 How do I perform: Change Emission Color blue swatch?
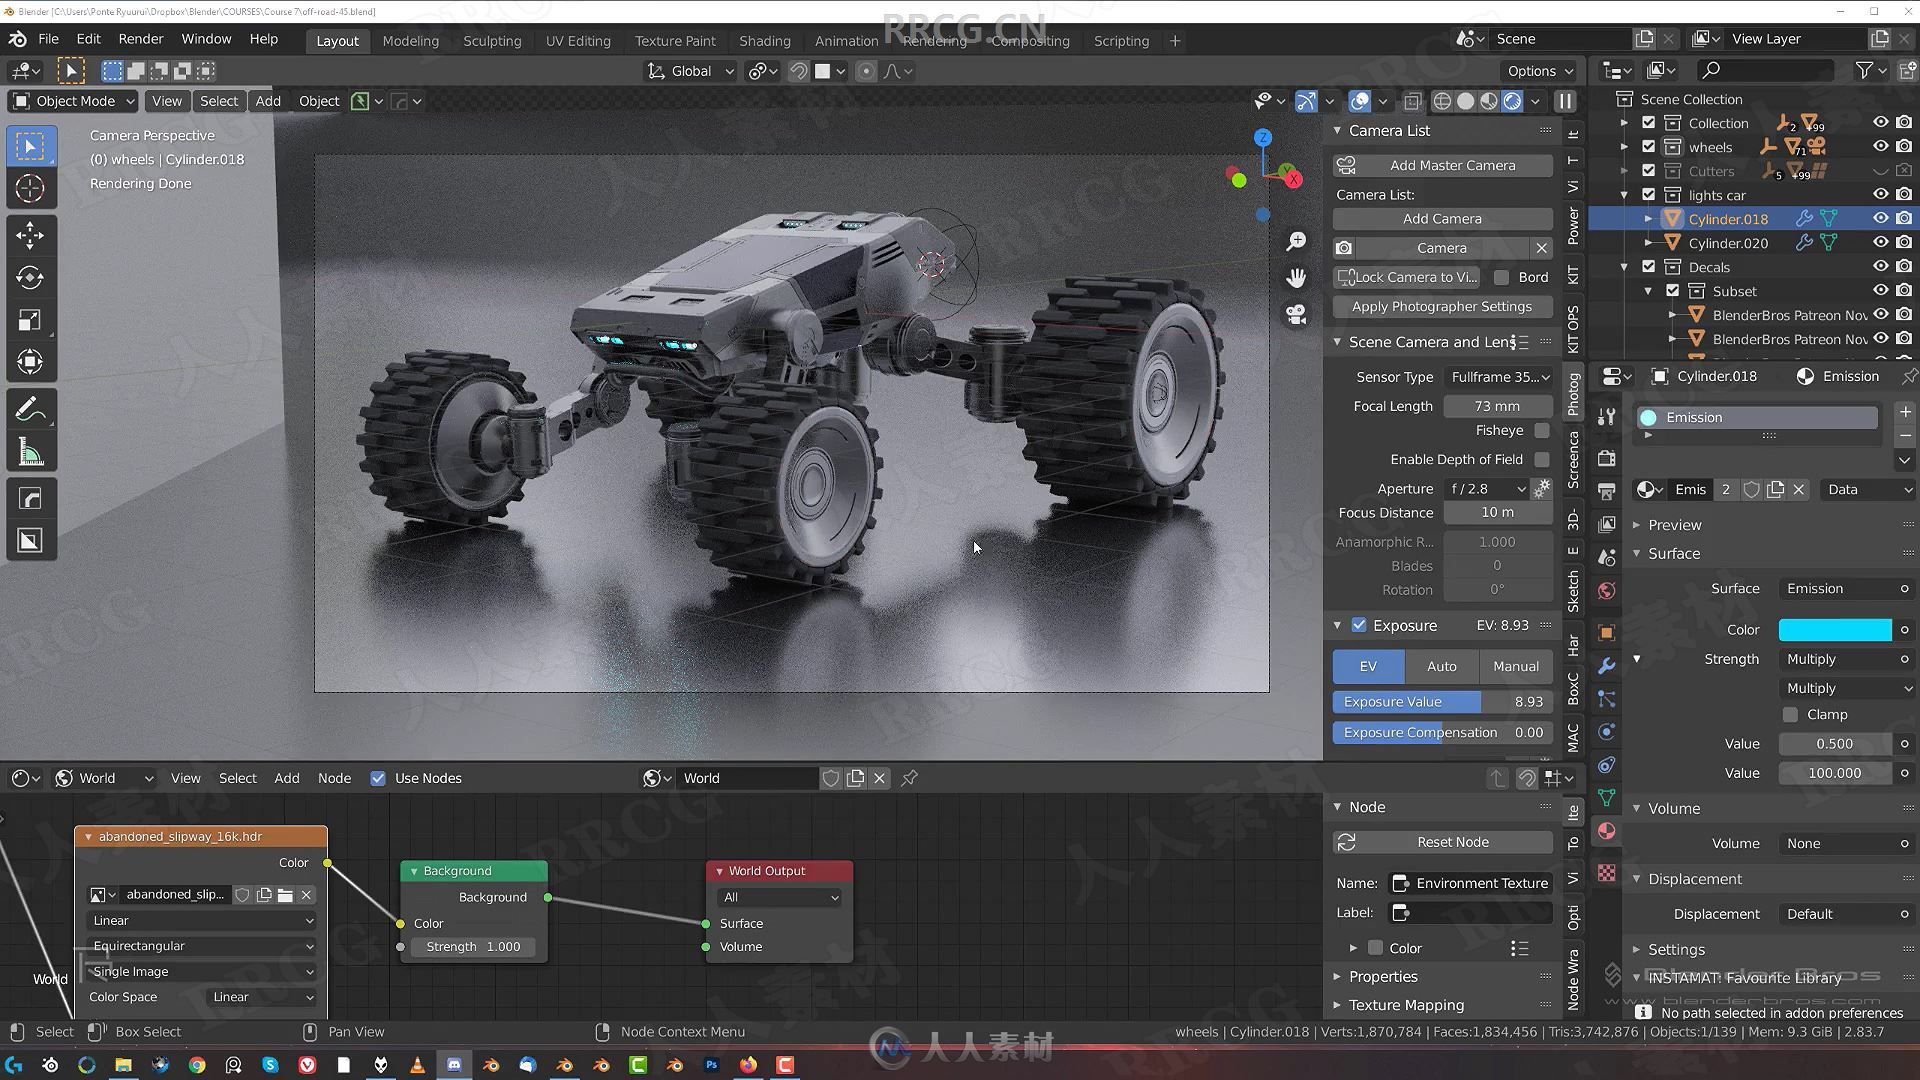pyautogui.click(x=1834, y=629)
